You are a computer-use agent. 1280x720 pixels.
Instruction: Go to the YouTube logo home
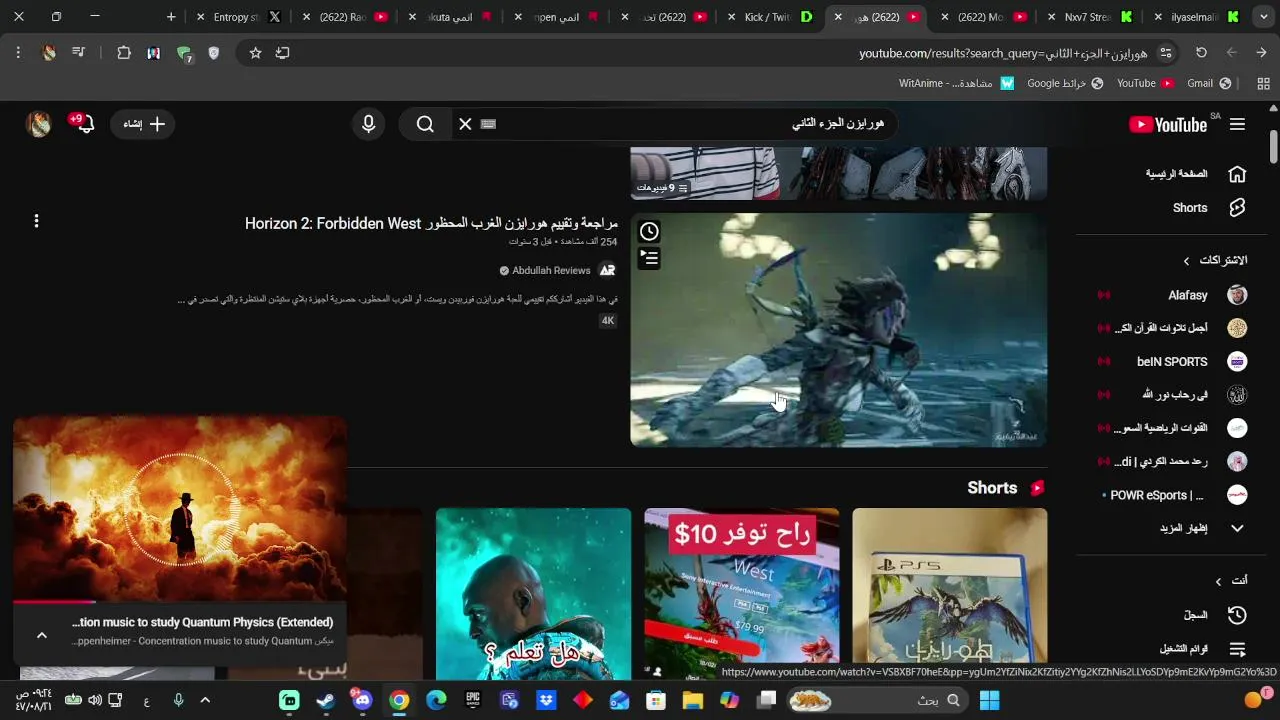click(x=1168, y=124)
